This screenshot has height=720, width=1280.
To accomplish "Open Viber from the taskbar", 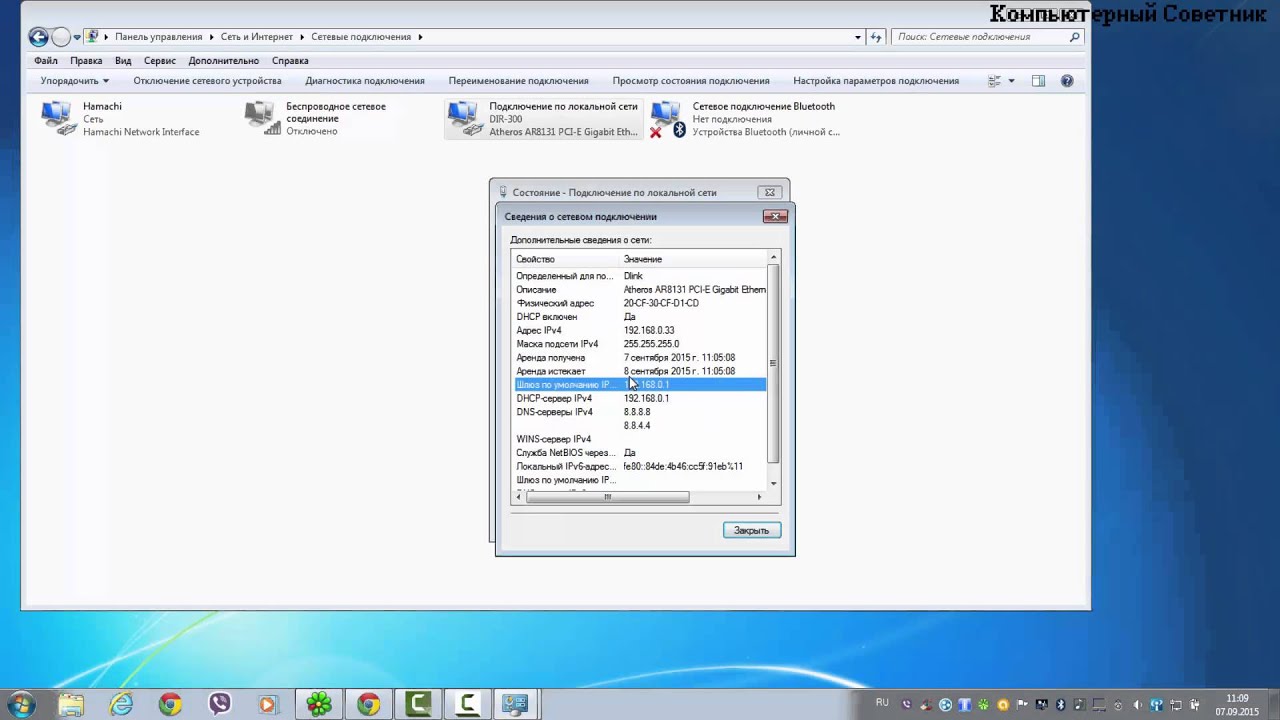I will pyautogui.click(x=220, y=705).
